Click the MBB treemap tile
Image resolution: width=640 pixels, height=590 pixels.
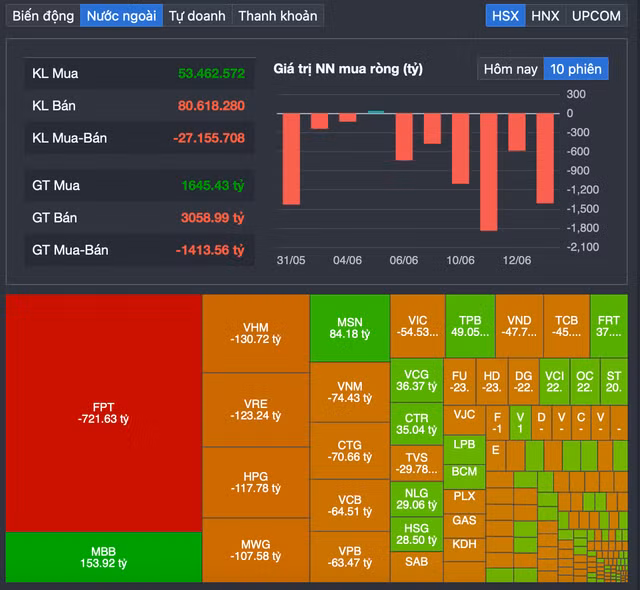coord(104,557)
